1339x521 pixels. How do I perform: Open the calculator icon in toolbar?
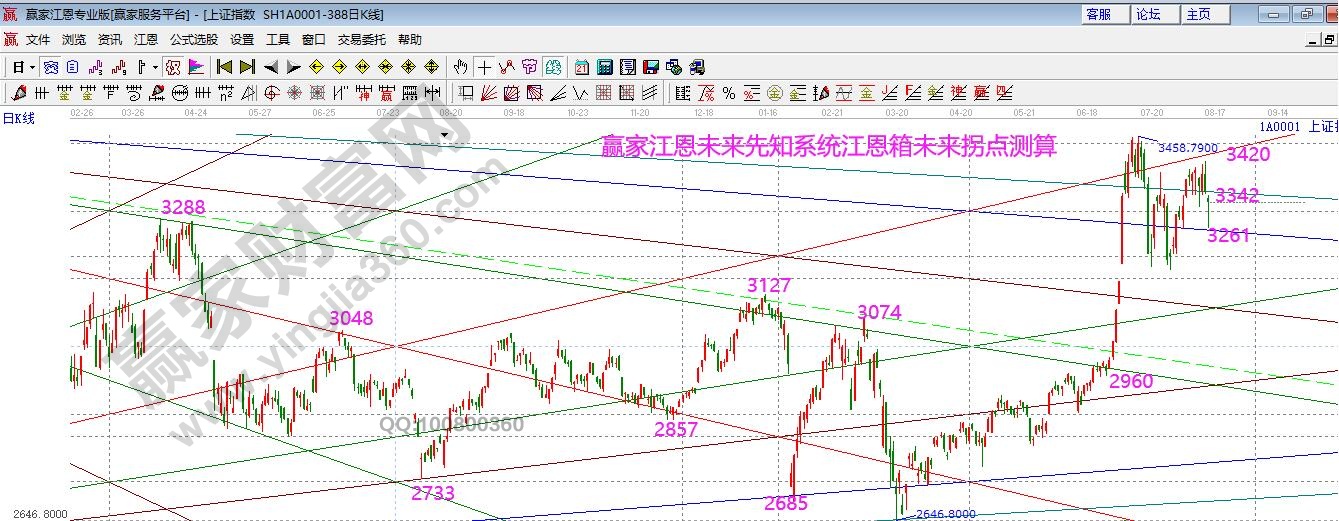pos(605,67)
